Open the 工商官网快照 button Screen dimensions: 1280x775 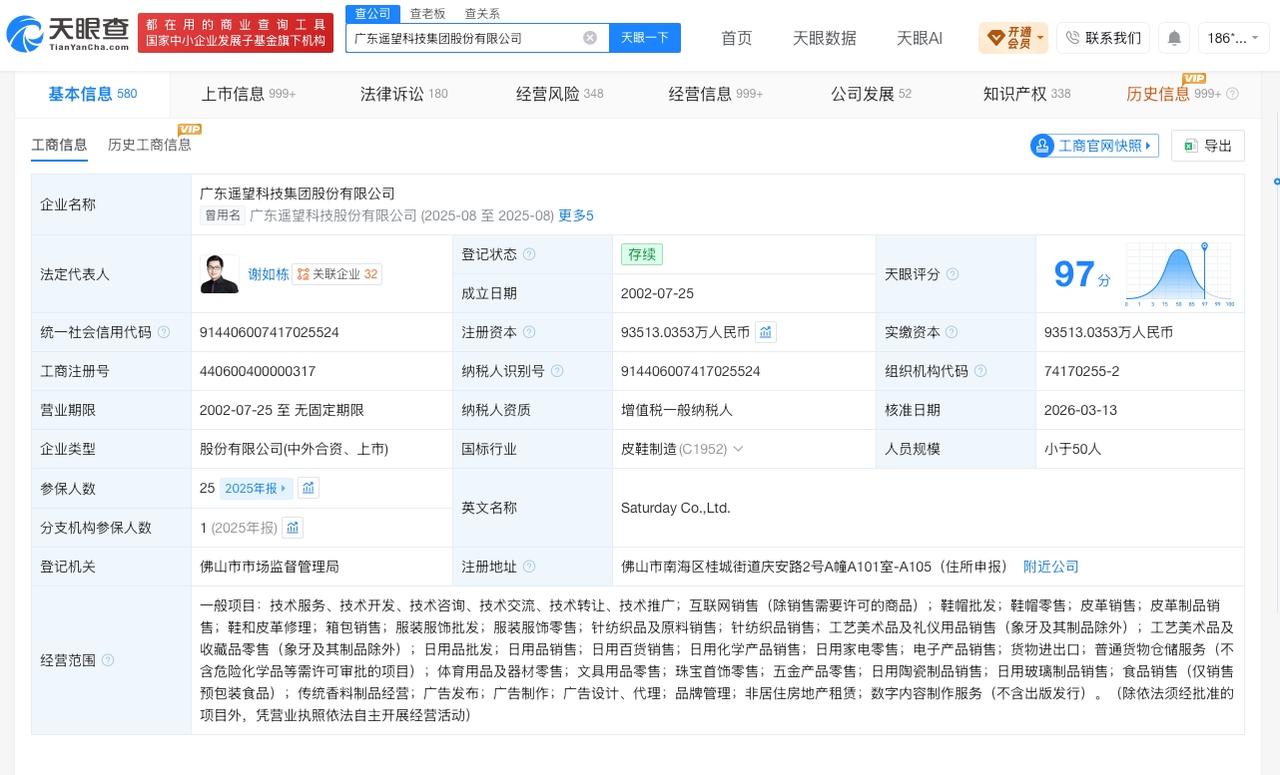click(x=1094, y=146)
